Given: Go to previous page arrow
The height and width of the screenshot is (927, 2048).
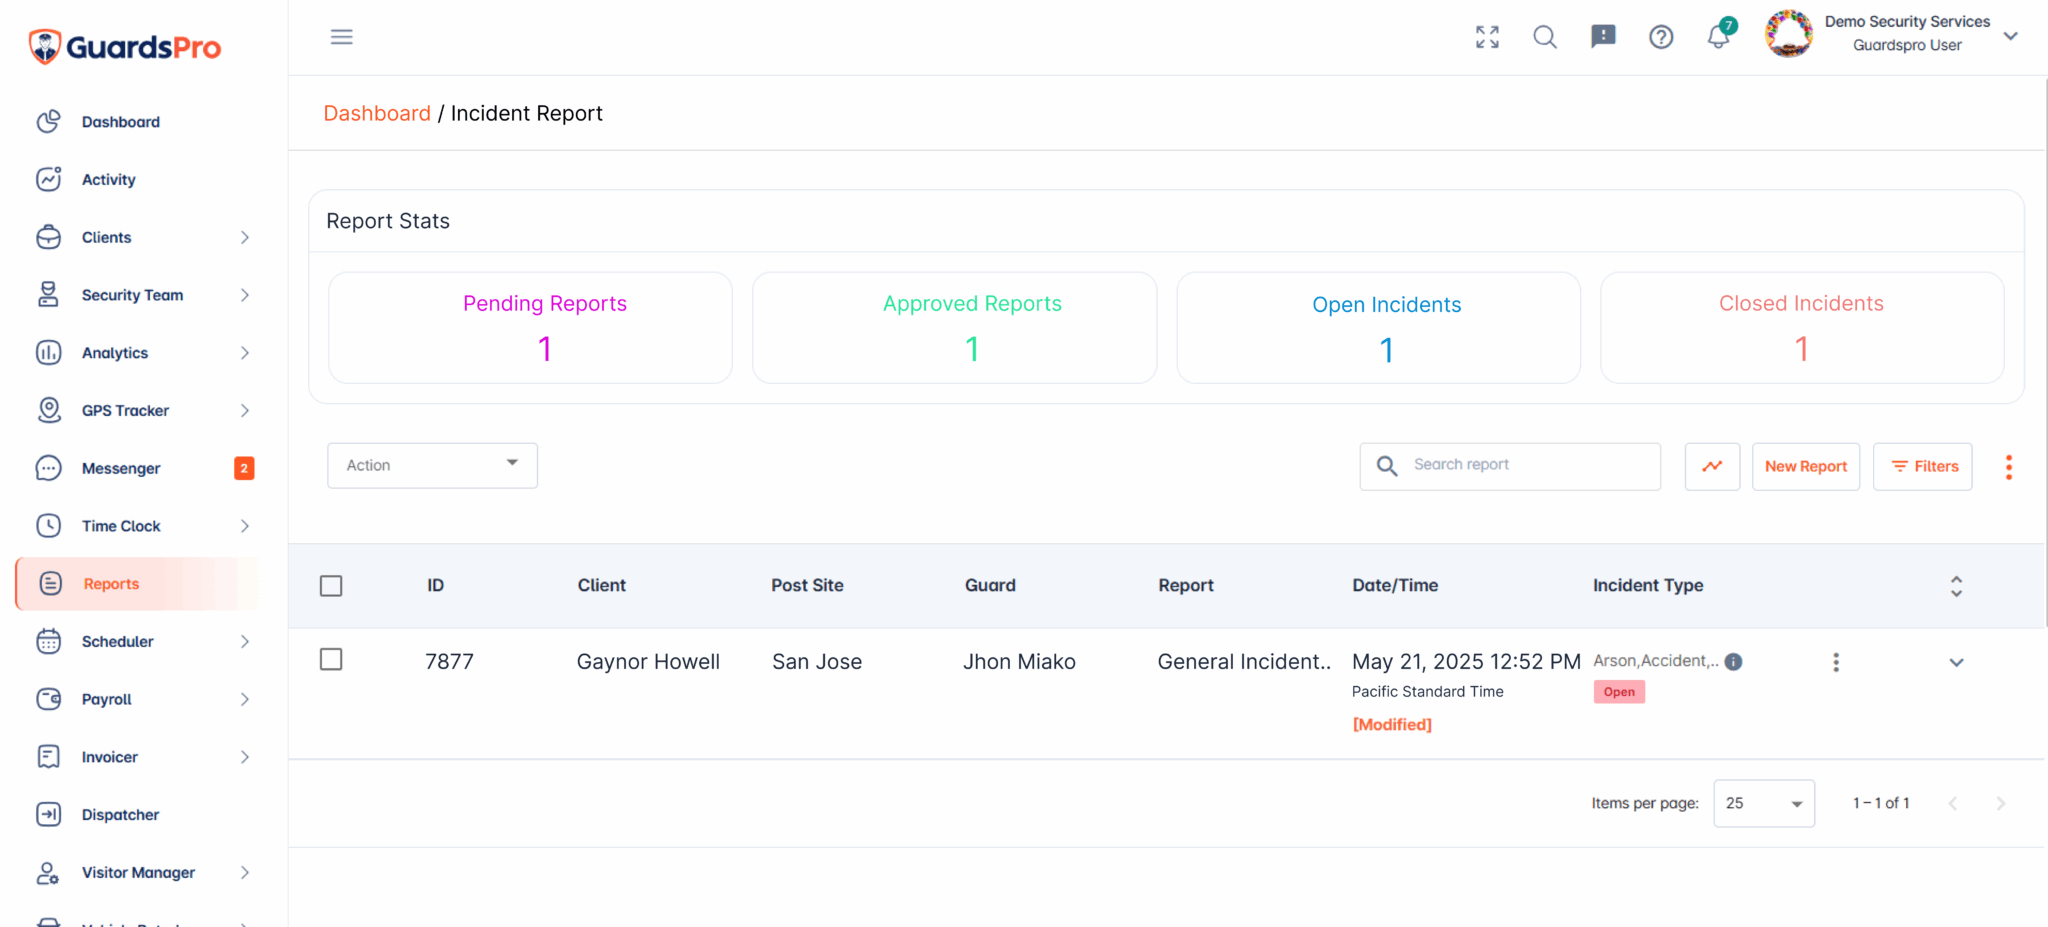Looking at the screenshot, I should tap(1952, 803).
